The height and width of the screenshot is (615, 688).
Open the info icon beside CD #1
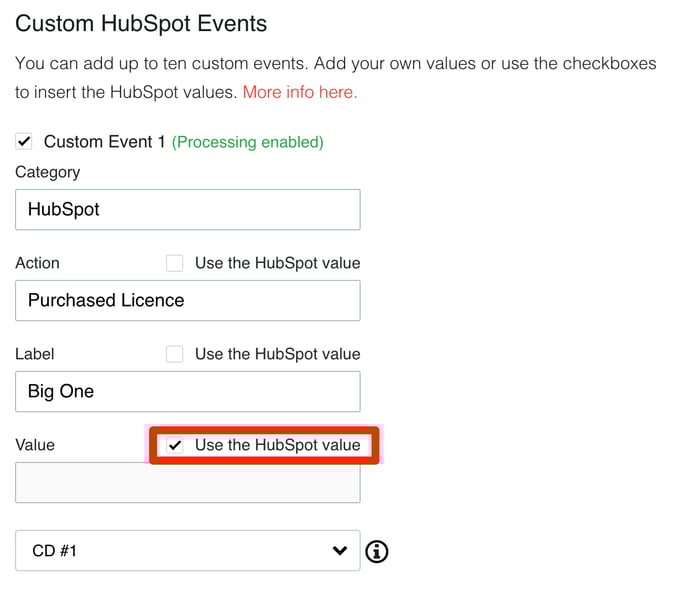[376, 551]
